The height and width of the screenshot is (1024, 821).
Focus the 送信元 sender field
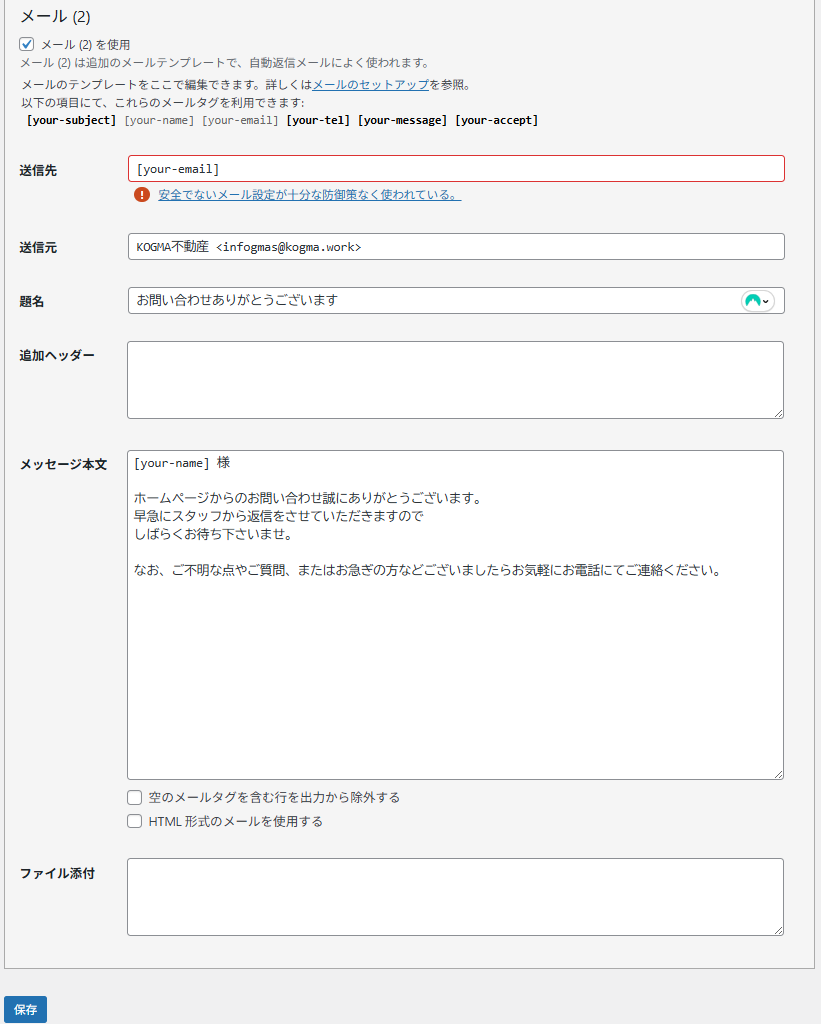pos(456,247)
